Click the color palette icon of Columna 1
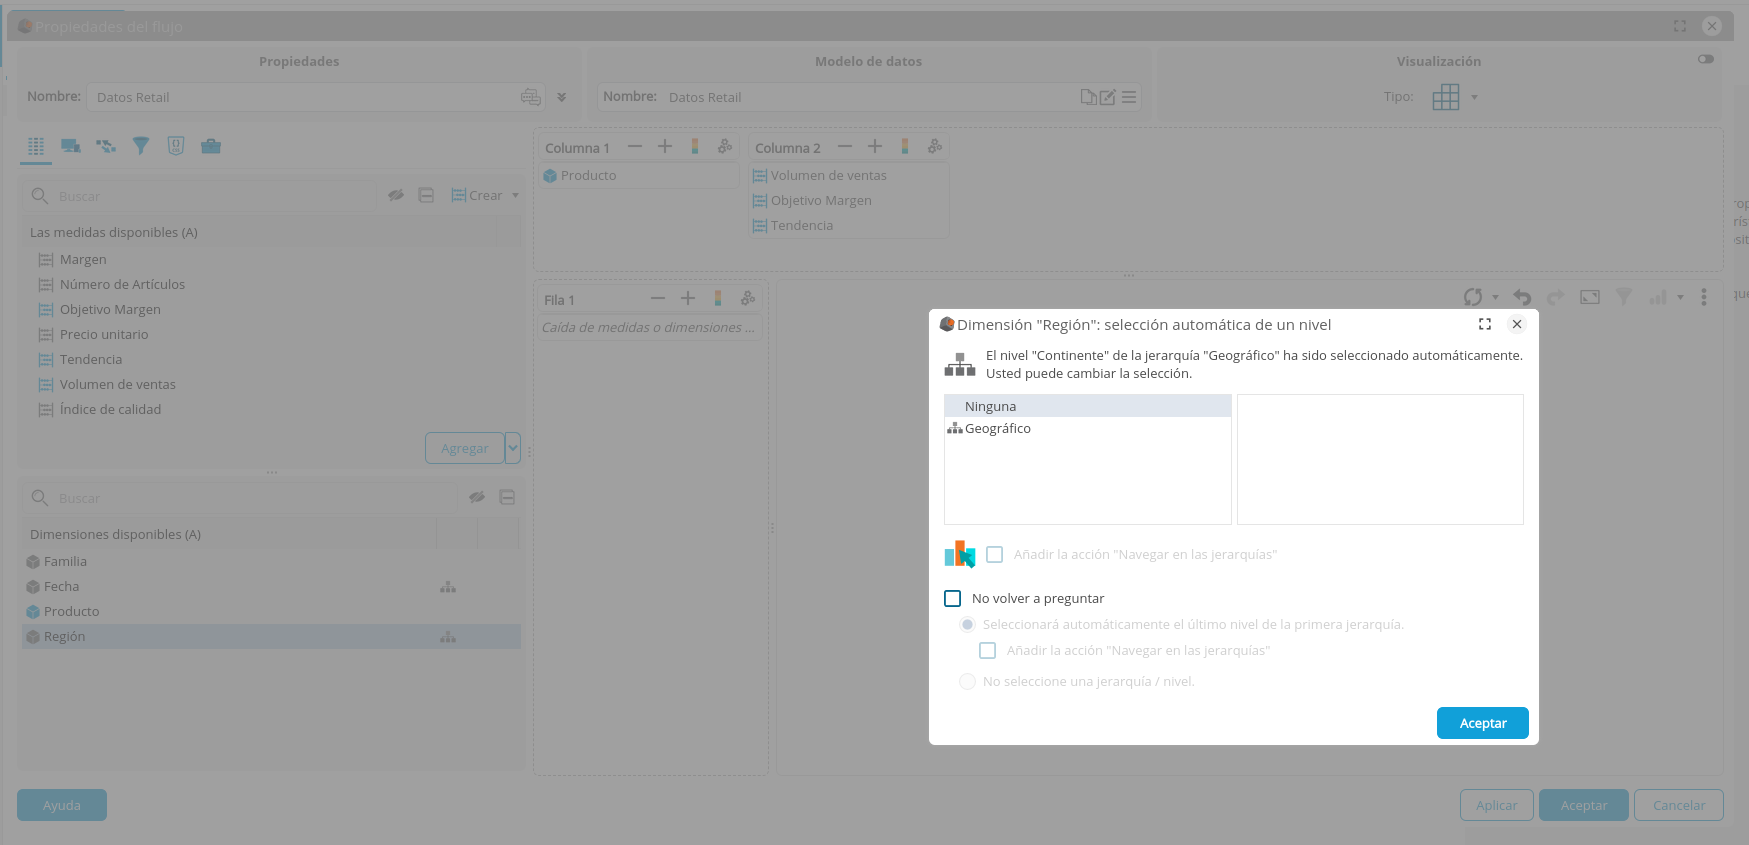 tap(695, 147)
